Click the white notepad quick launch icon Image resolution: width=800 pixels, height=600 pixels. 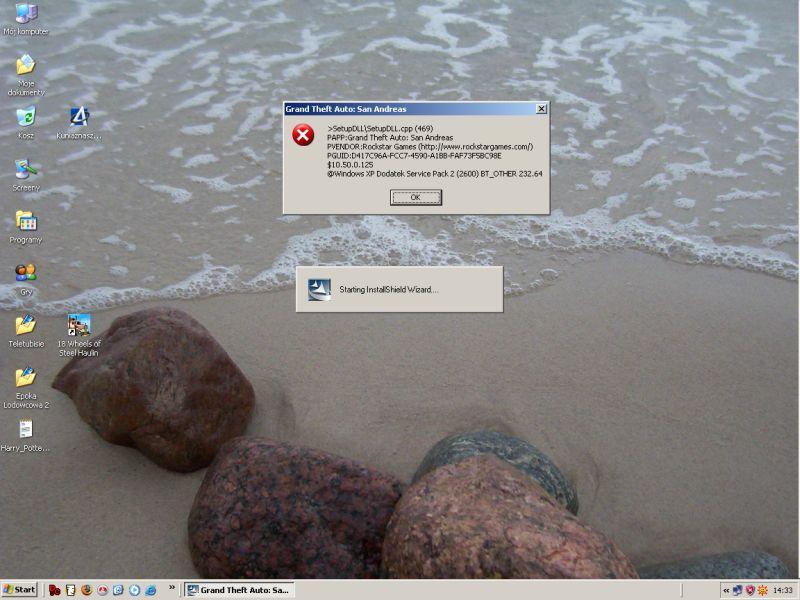(x=71, y=590)
